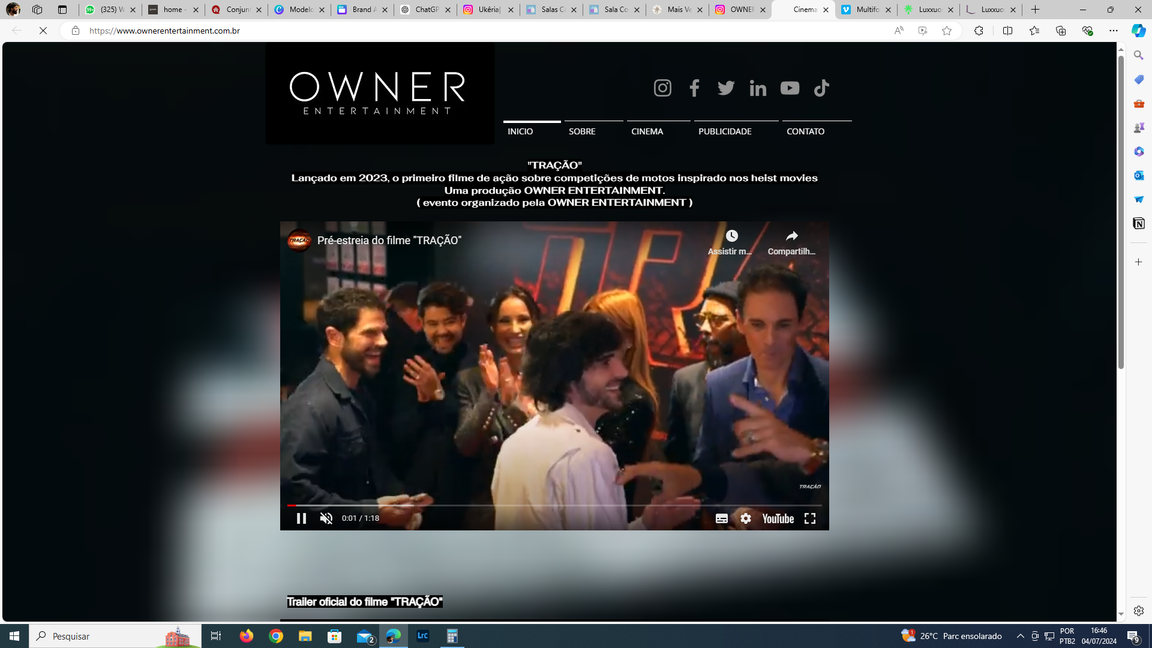
Task: Switch to the Multifo tab
Action: coord(867,10)
